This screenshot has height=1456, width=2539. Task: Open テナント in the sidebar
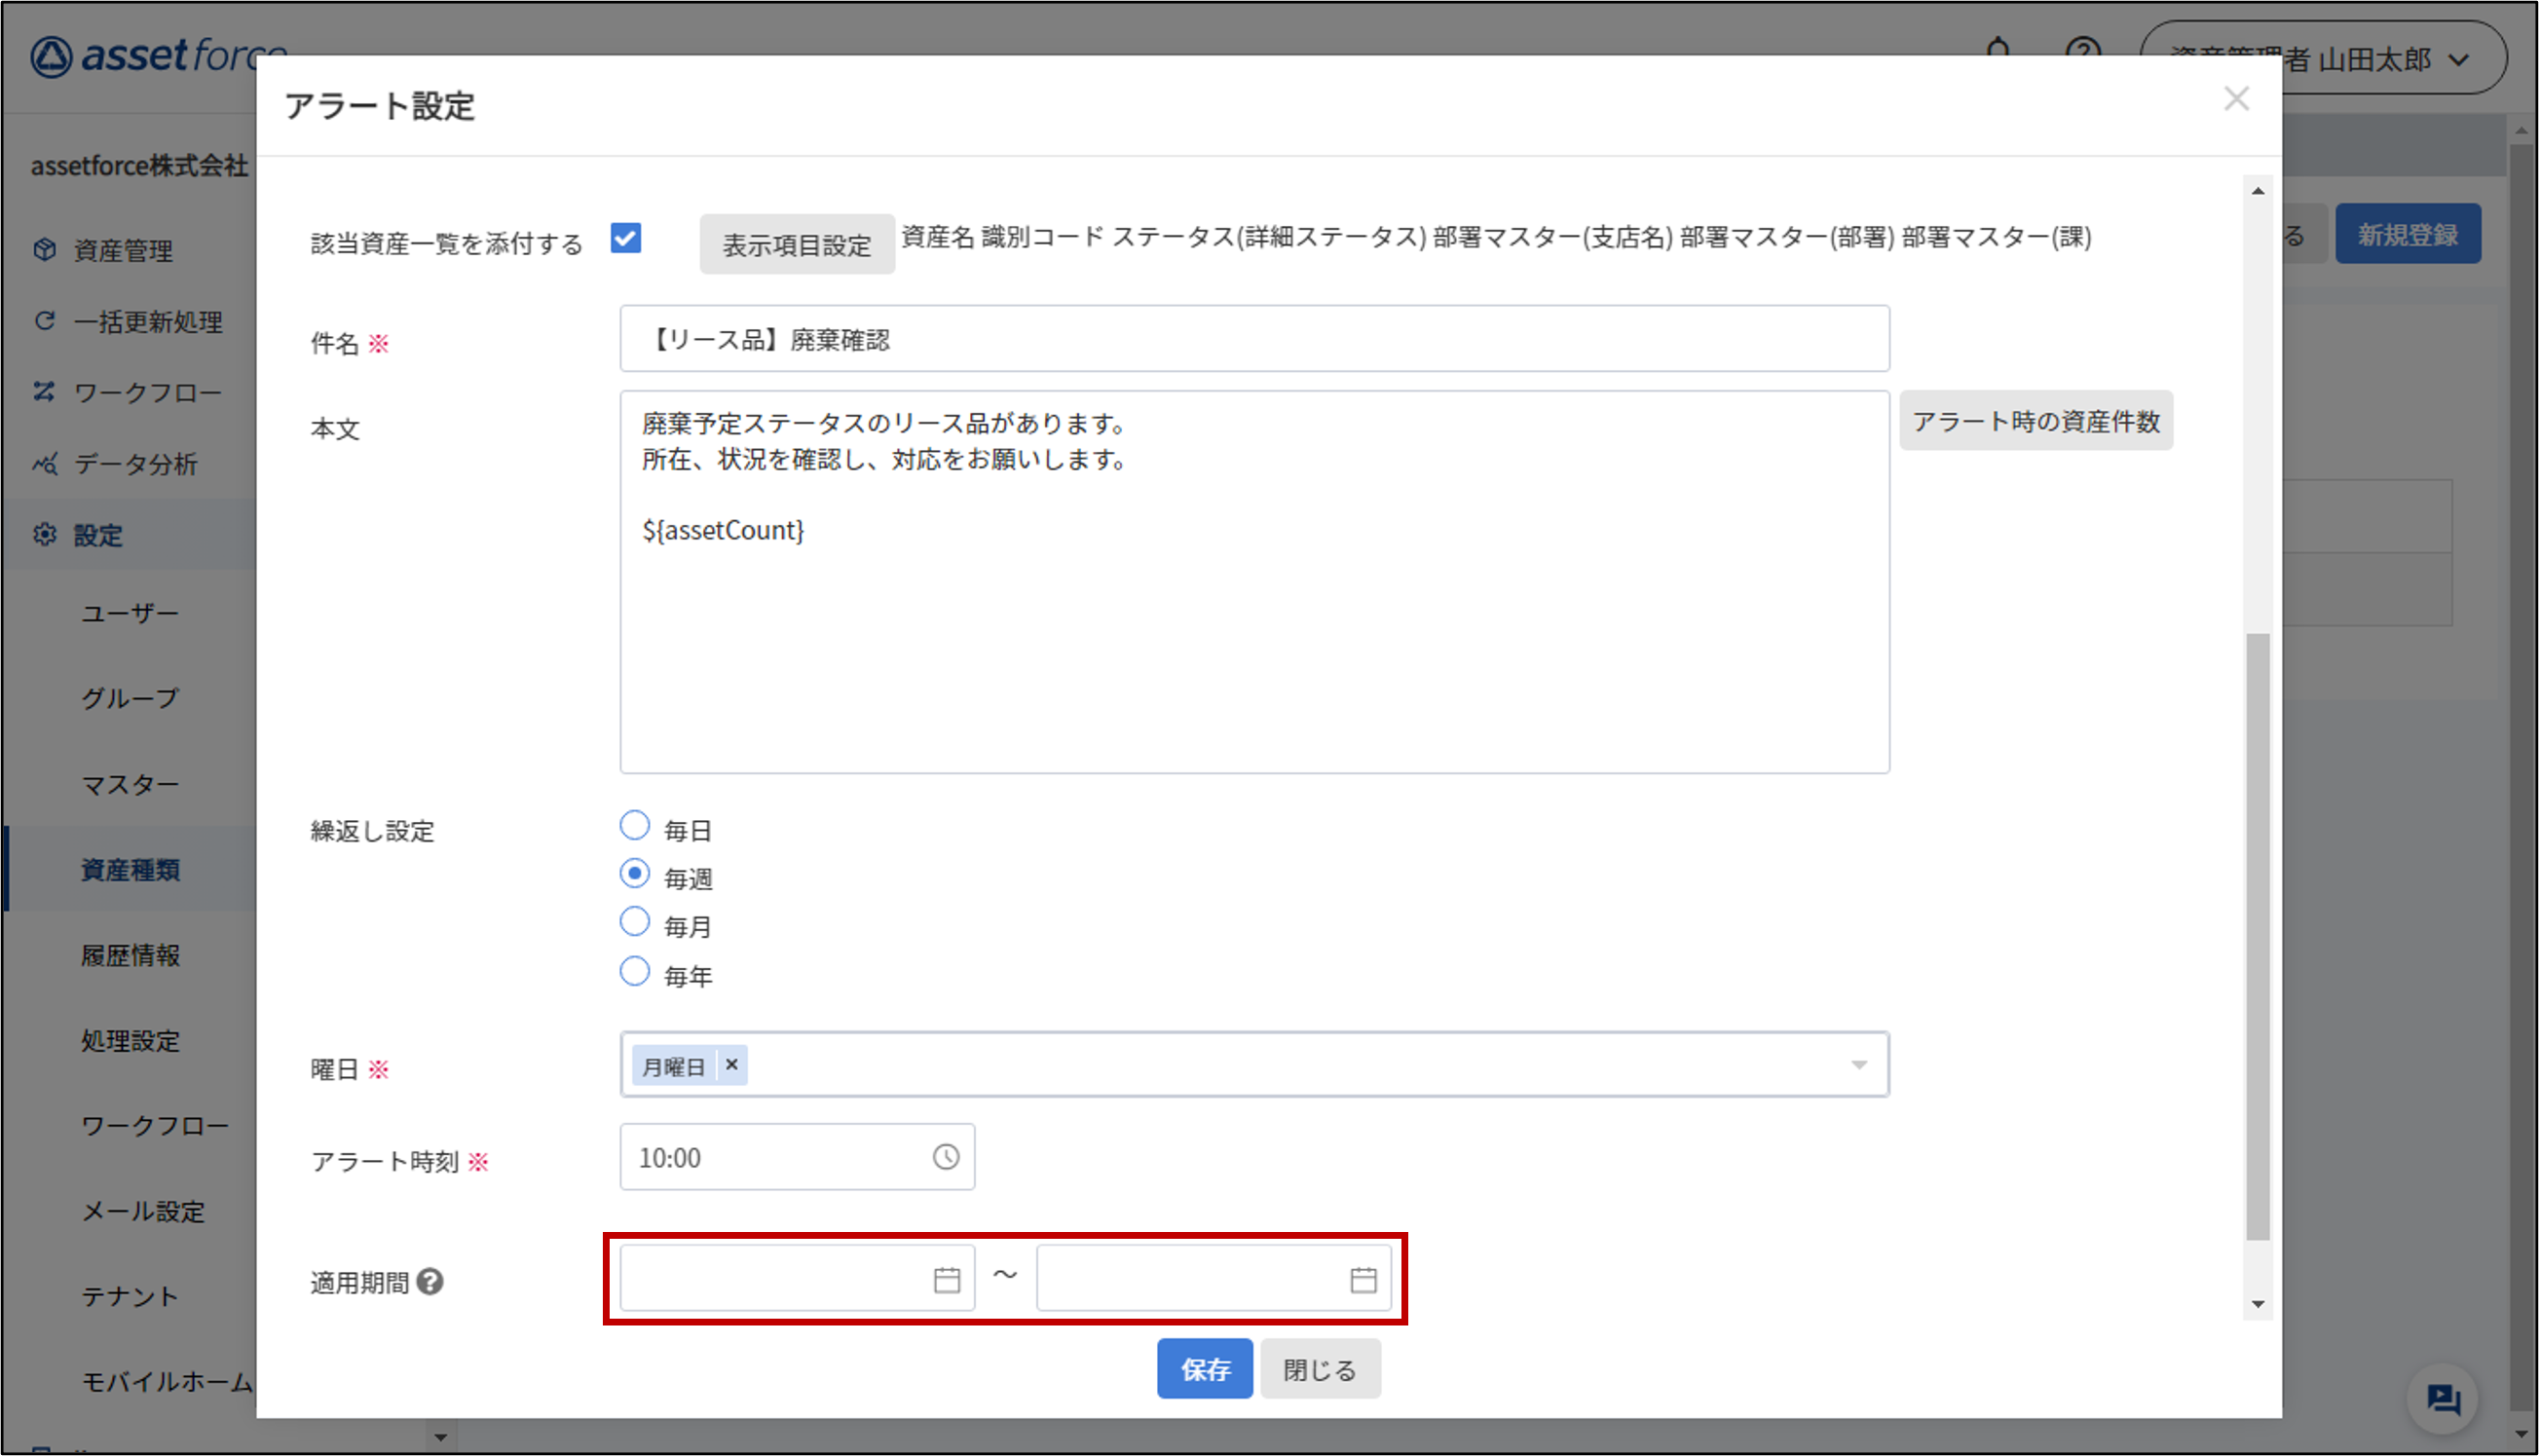pos(130,1296)
